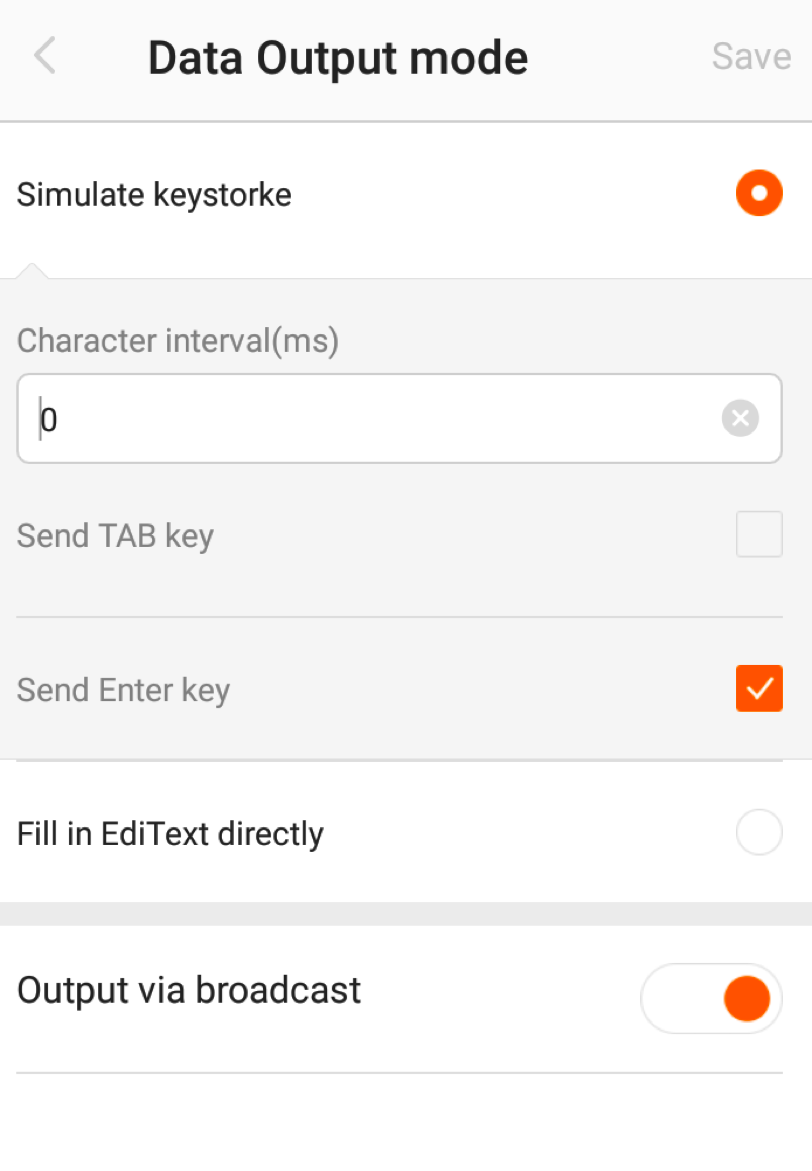Image resolution: width=812 pixels, height=1171 pixels.
Task: Tap the Send Enter key label text
Action: 123,691
